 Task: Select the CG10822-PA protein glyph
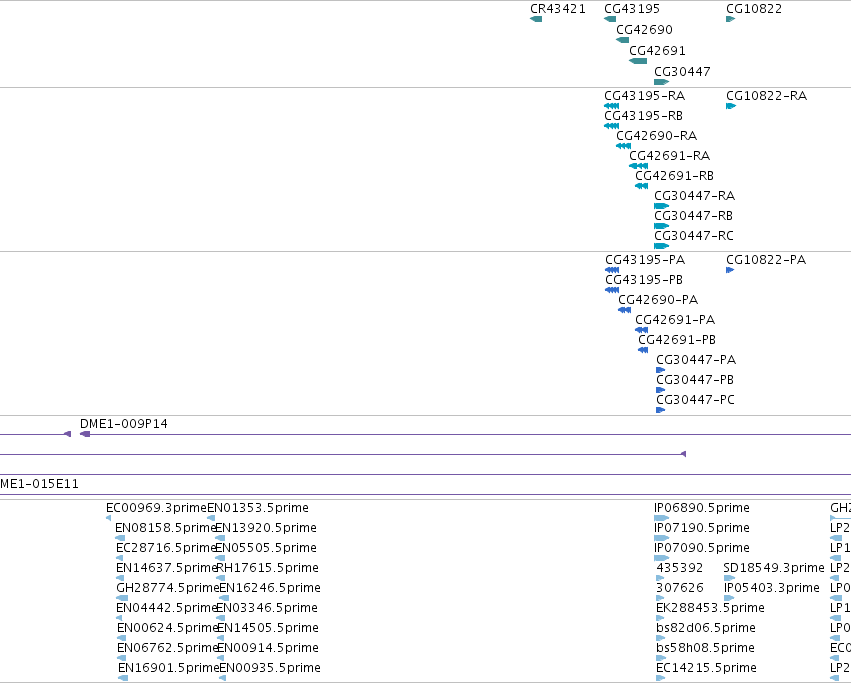pyautogui.click(x=730, y=270)
